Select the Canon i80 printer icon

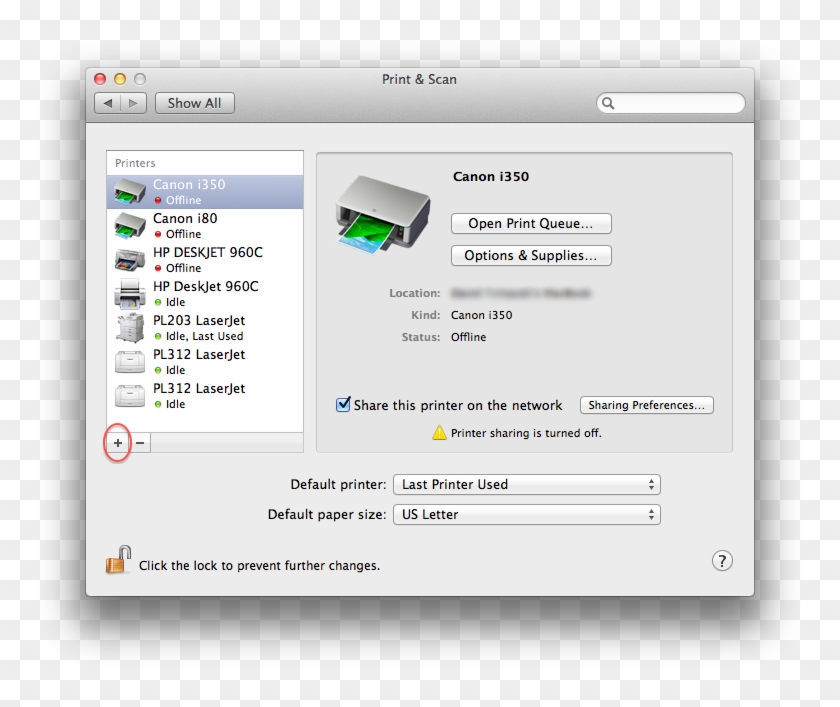pos(131,225)
